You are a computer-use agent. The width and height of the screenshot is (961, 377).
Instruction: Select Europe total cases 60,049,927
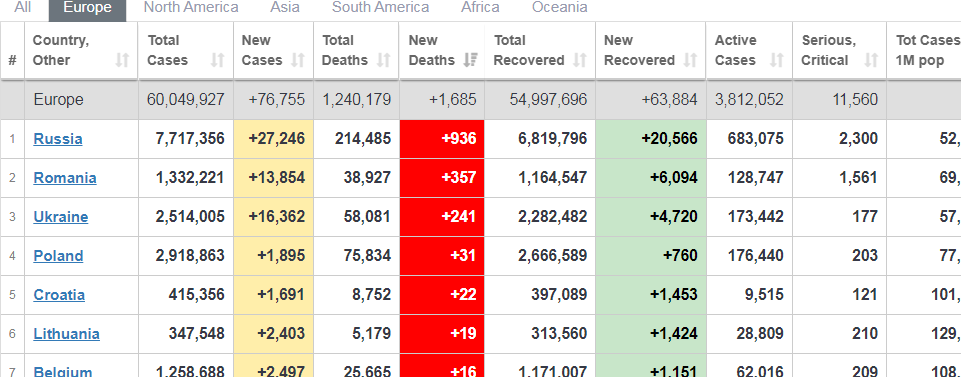pyautogui.click(x=186, y=100)
